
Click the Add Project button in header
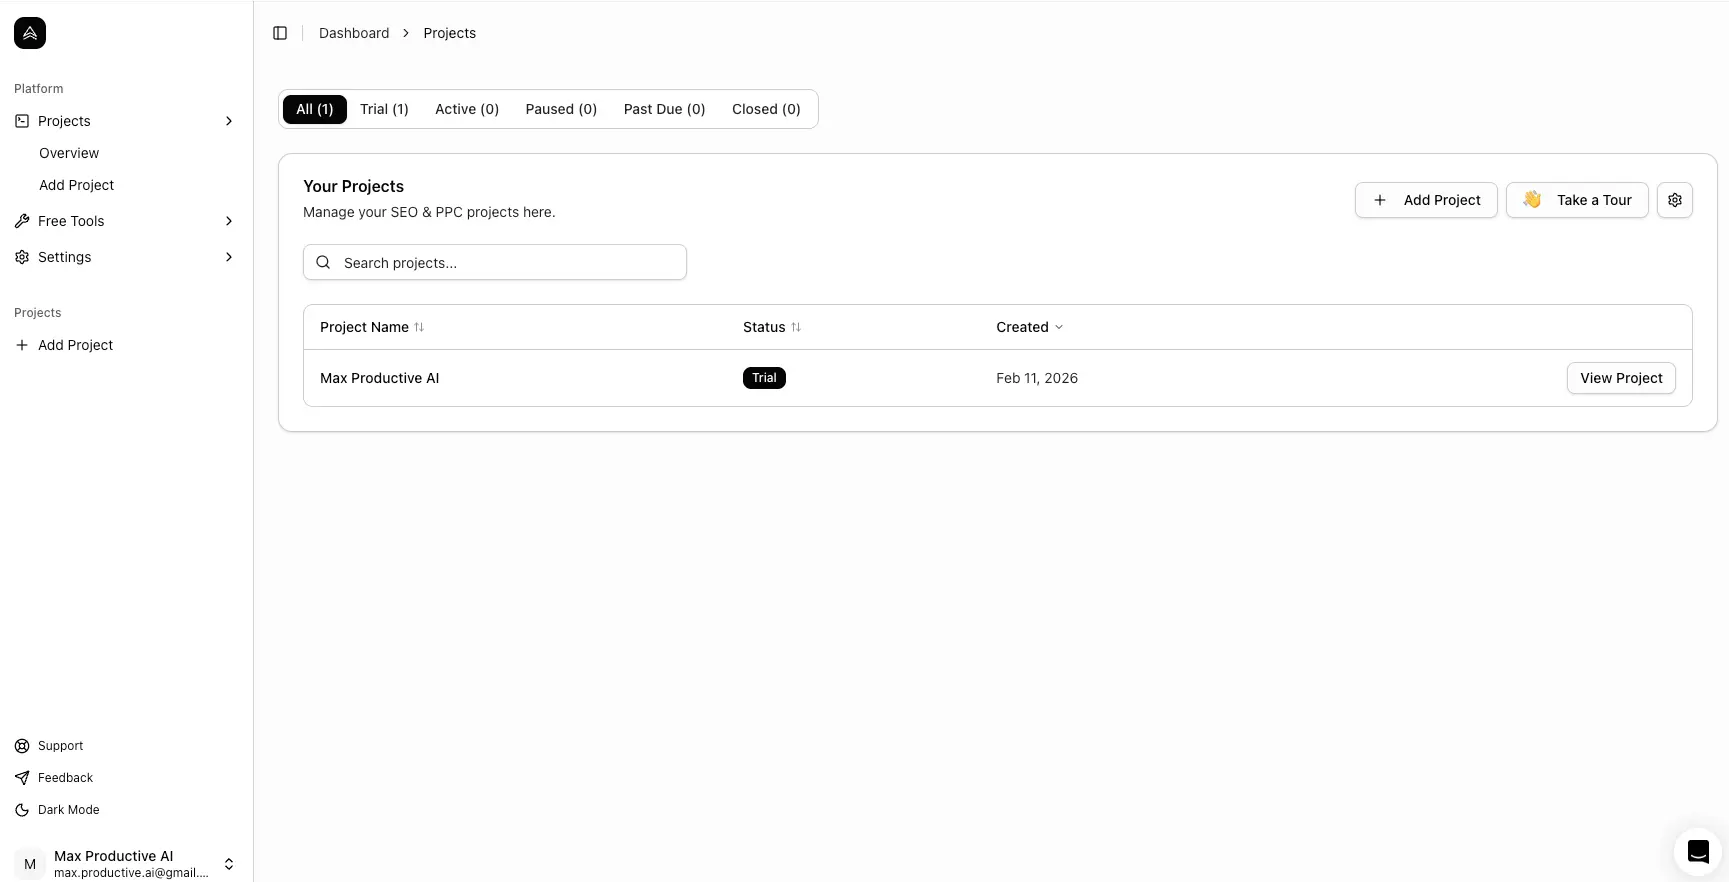pos(1426,200)
